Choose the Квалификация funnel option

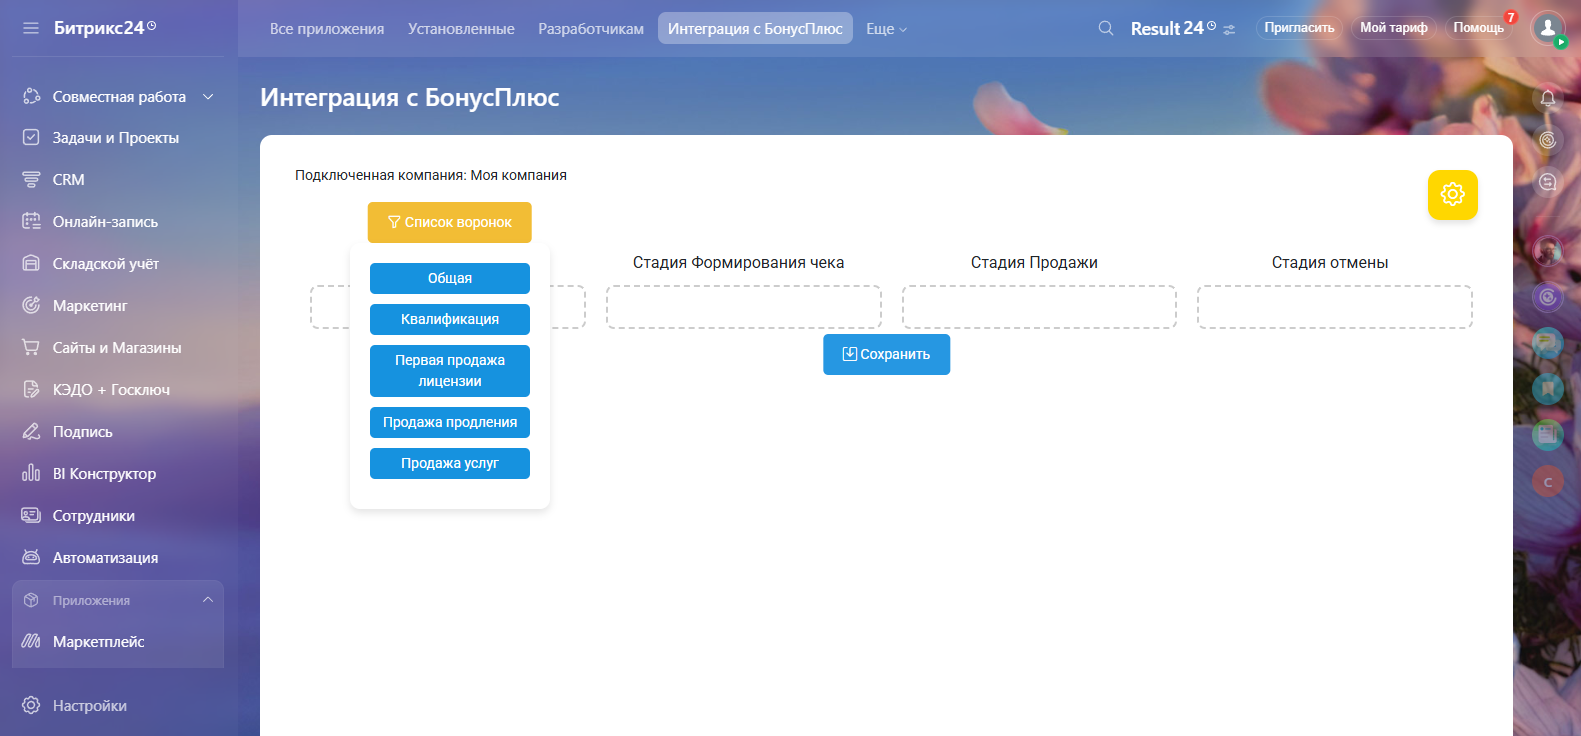point(450,319)
